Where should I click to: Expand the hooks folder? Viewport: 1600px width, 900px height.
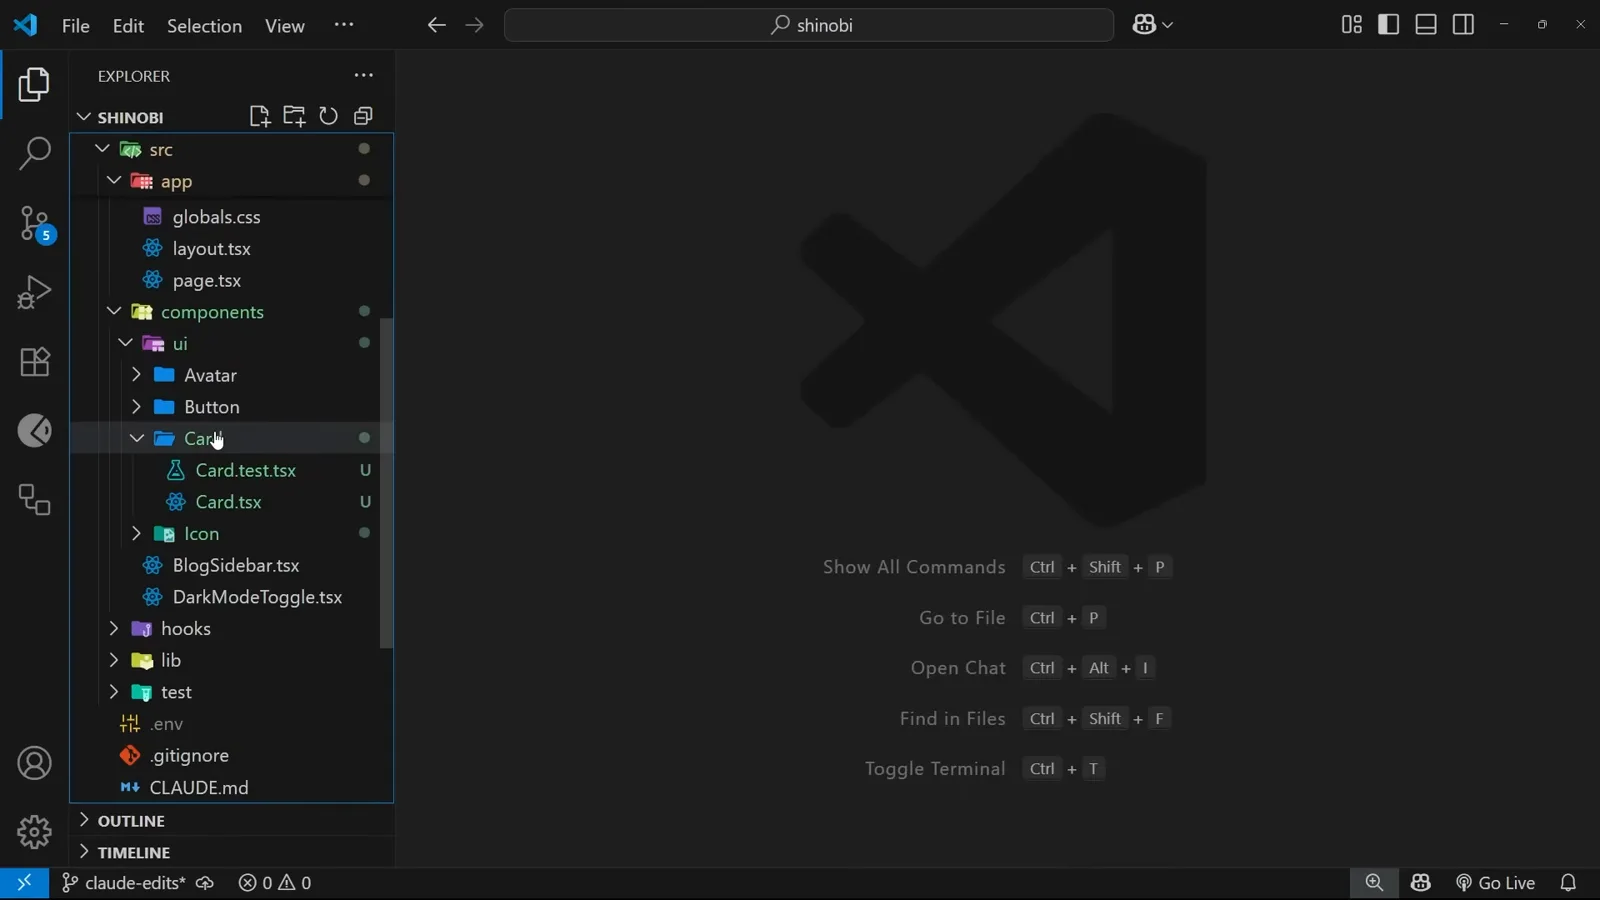click(114, 629)
